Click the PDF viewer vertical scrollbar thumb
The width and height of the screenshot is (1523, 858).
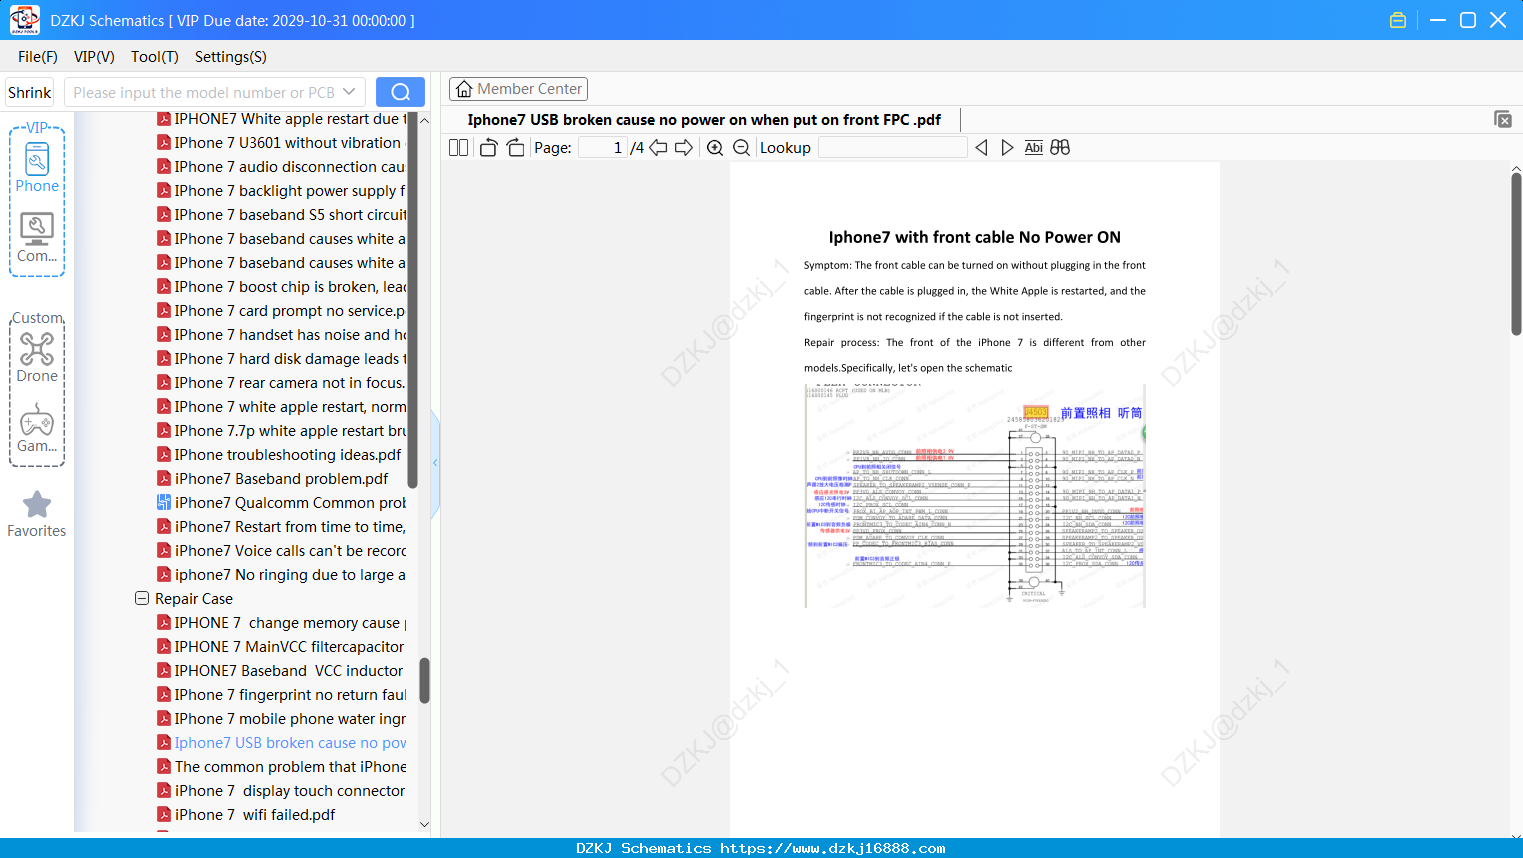tap(1516, 254)
